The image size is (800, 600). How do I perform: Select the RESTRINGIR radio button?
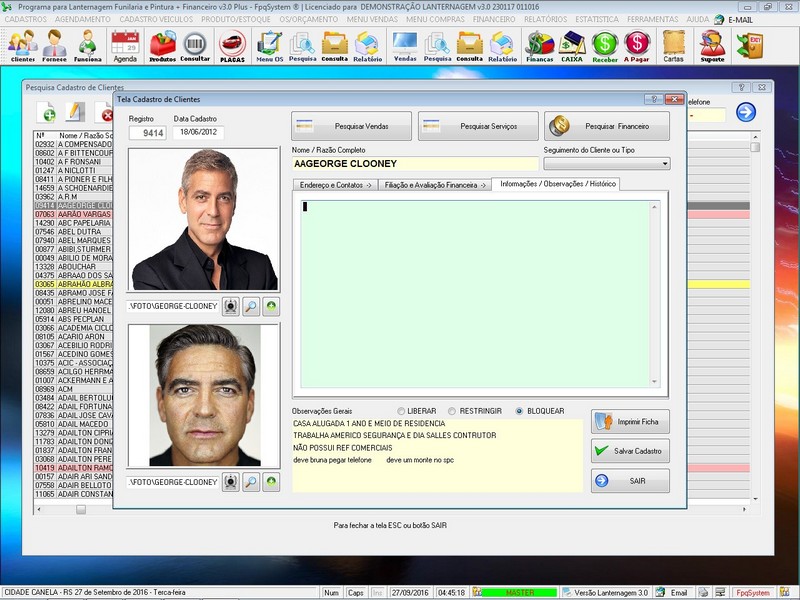[x=452, y=411]
